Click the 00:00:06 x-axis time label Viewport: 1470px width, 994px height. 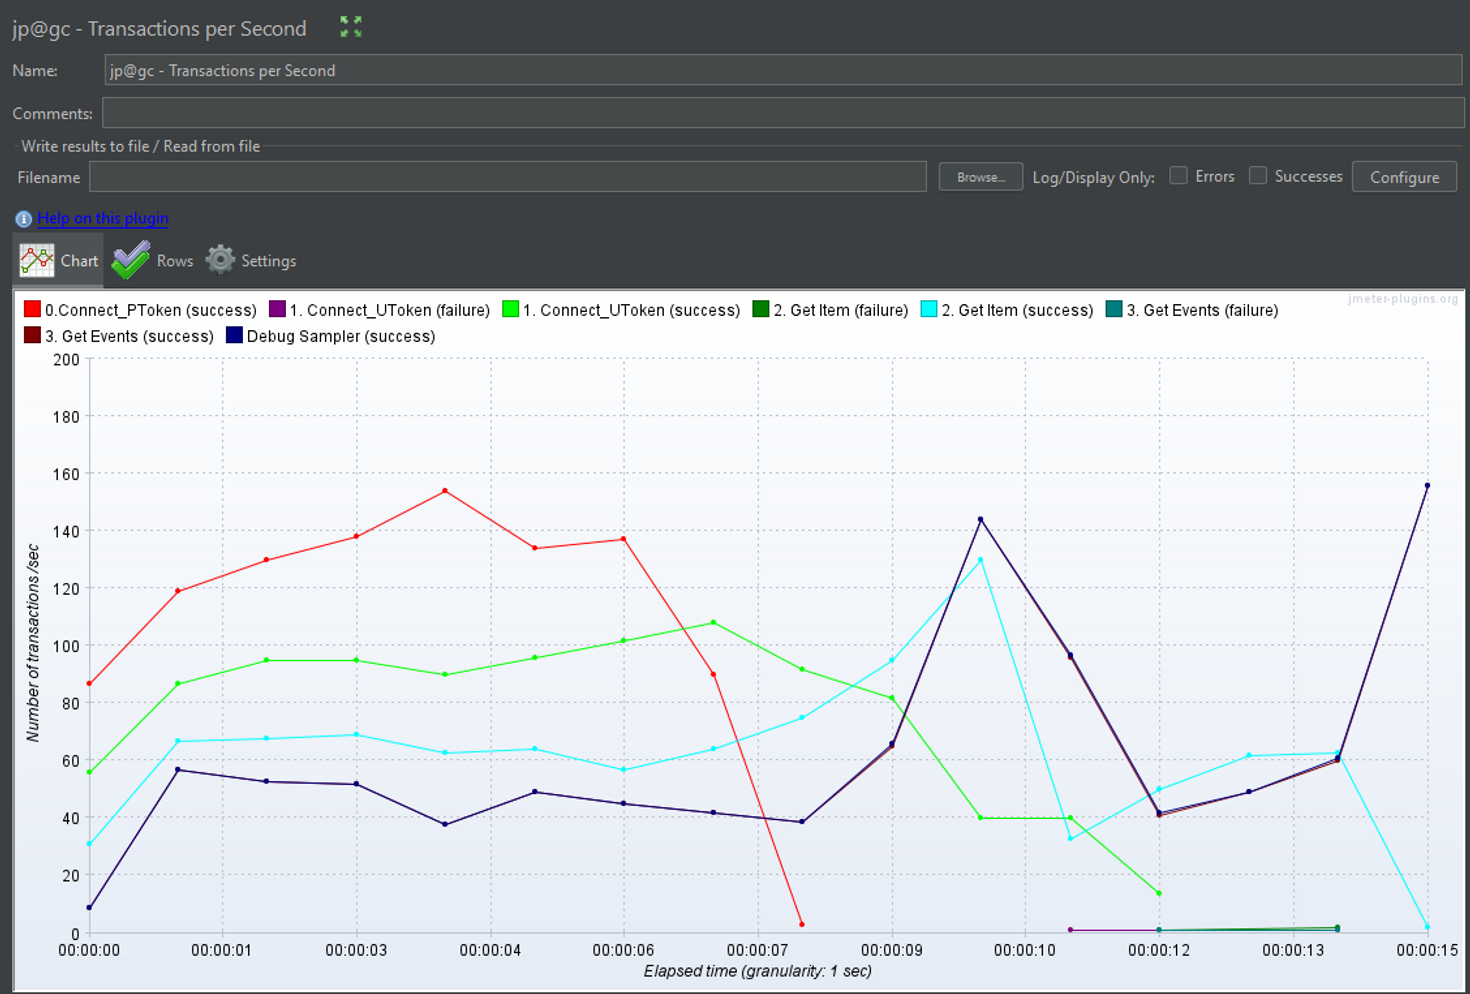click(x=624, y=950)
